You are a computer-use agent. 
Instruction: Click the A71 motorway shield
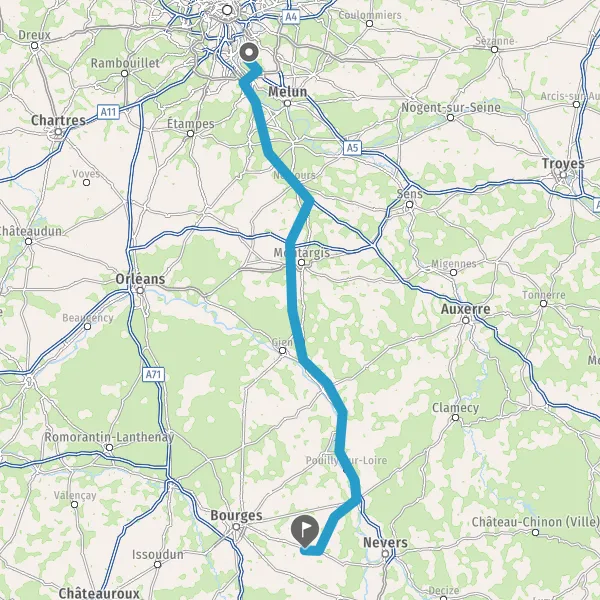click(154, 374)
